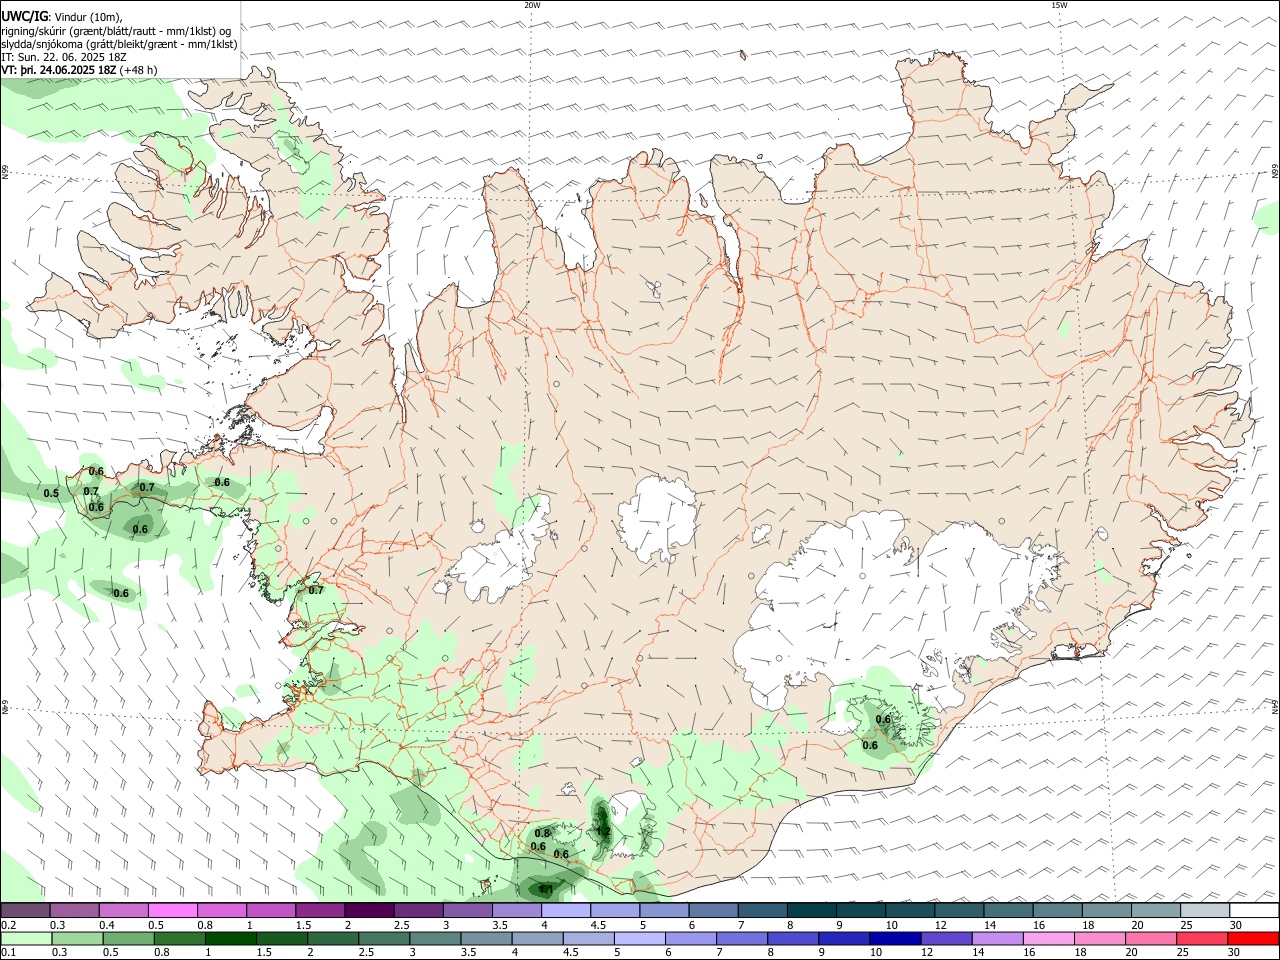Click the '0.1' label on the lower scale
Viewport: 1280px width, 960px height.
point(8,952)
